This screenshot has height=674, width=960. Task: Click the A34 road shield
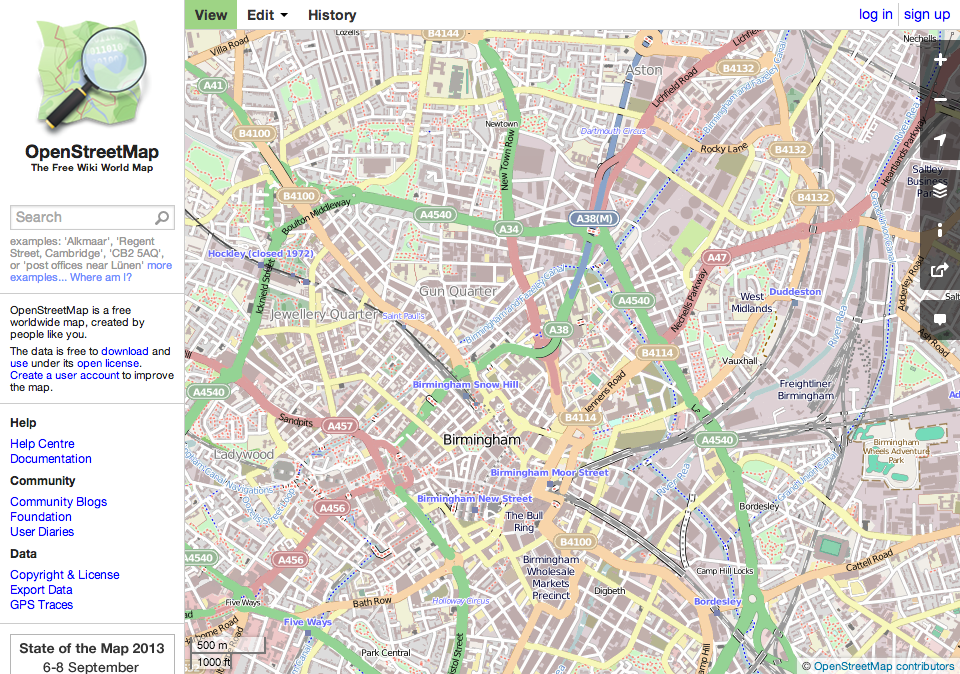point(509,229)
